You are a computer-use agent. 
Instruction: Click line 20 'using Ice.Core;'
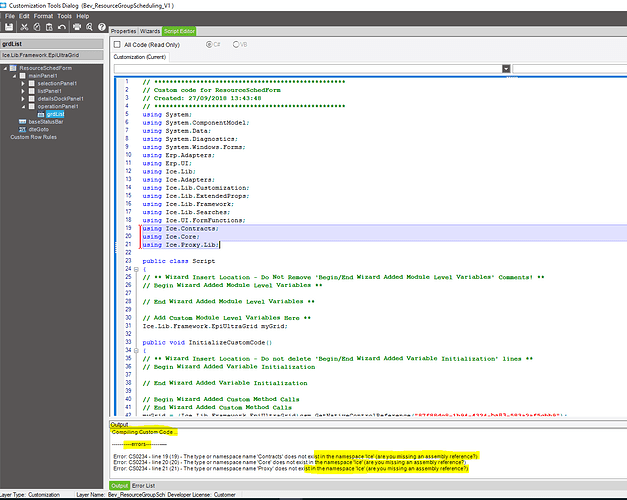click(171, 236)
